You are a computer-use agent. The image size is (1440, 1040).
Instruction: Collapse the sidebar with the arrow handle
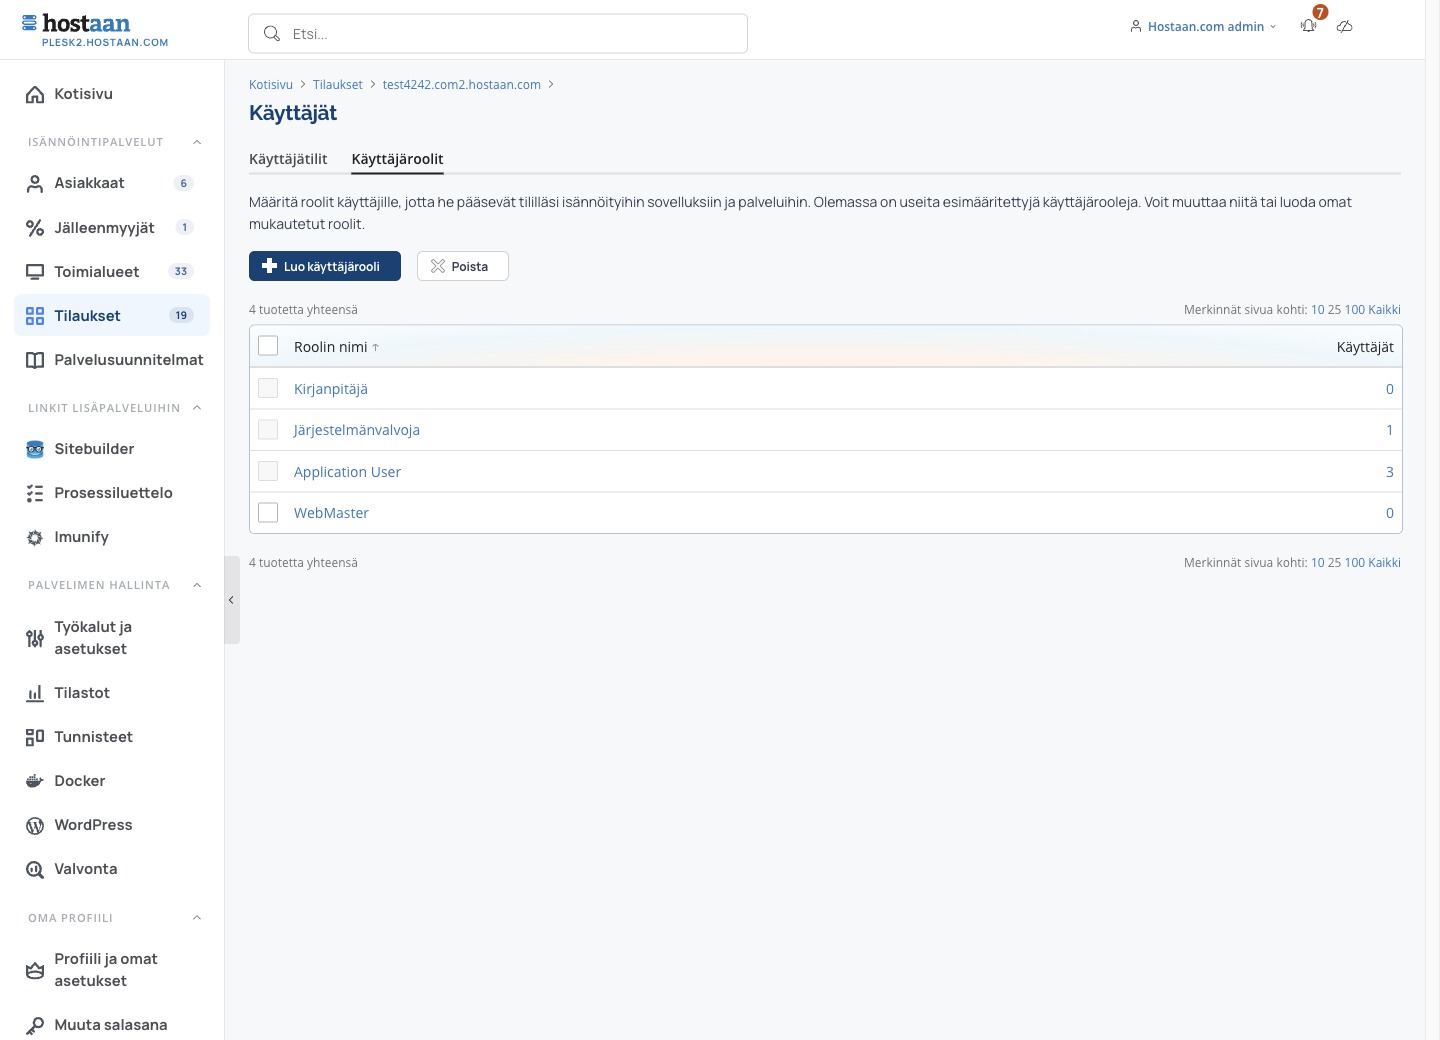[x=231, y=600]
